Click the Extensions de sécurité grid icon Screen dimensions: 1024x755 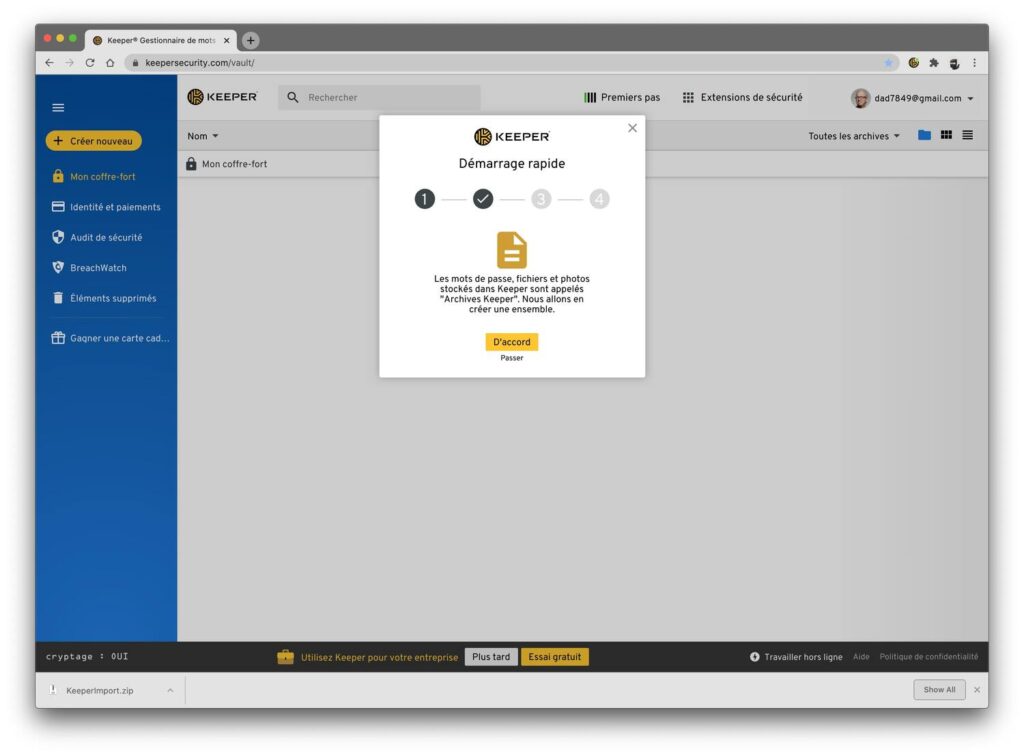click(688, 98)
